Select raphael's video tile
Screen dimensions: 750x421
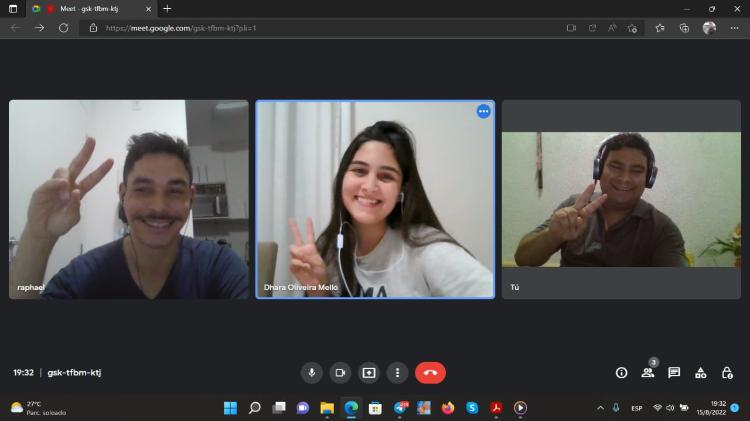(129, 199)
